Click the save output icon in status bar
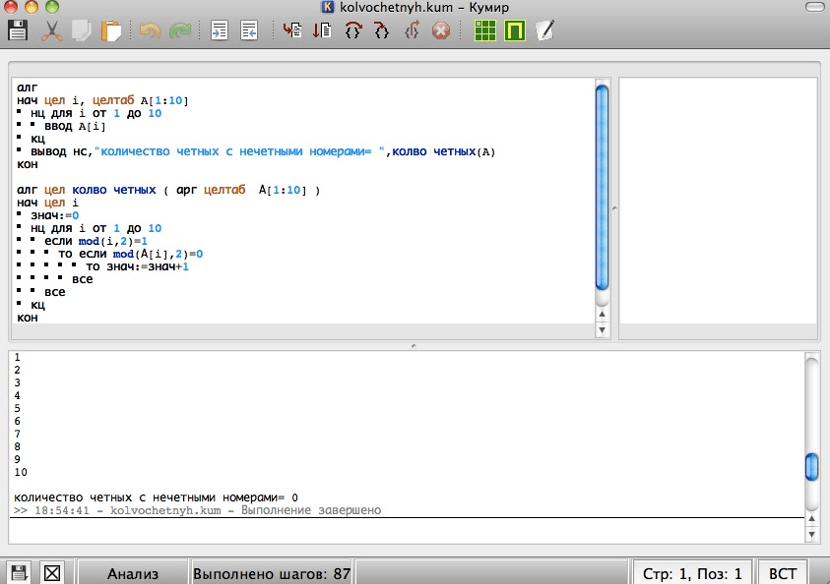 pyautogui.click(x=19, y=573)
